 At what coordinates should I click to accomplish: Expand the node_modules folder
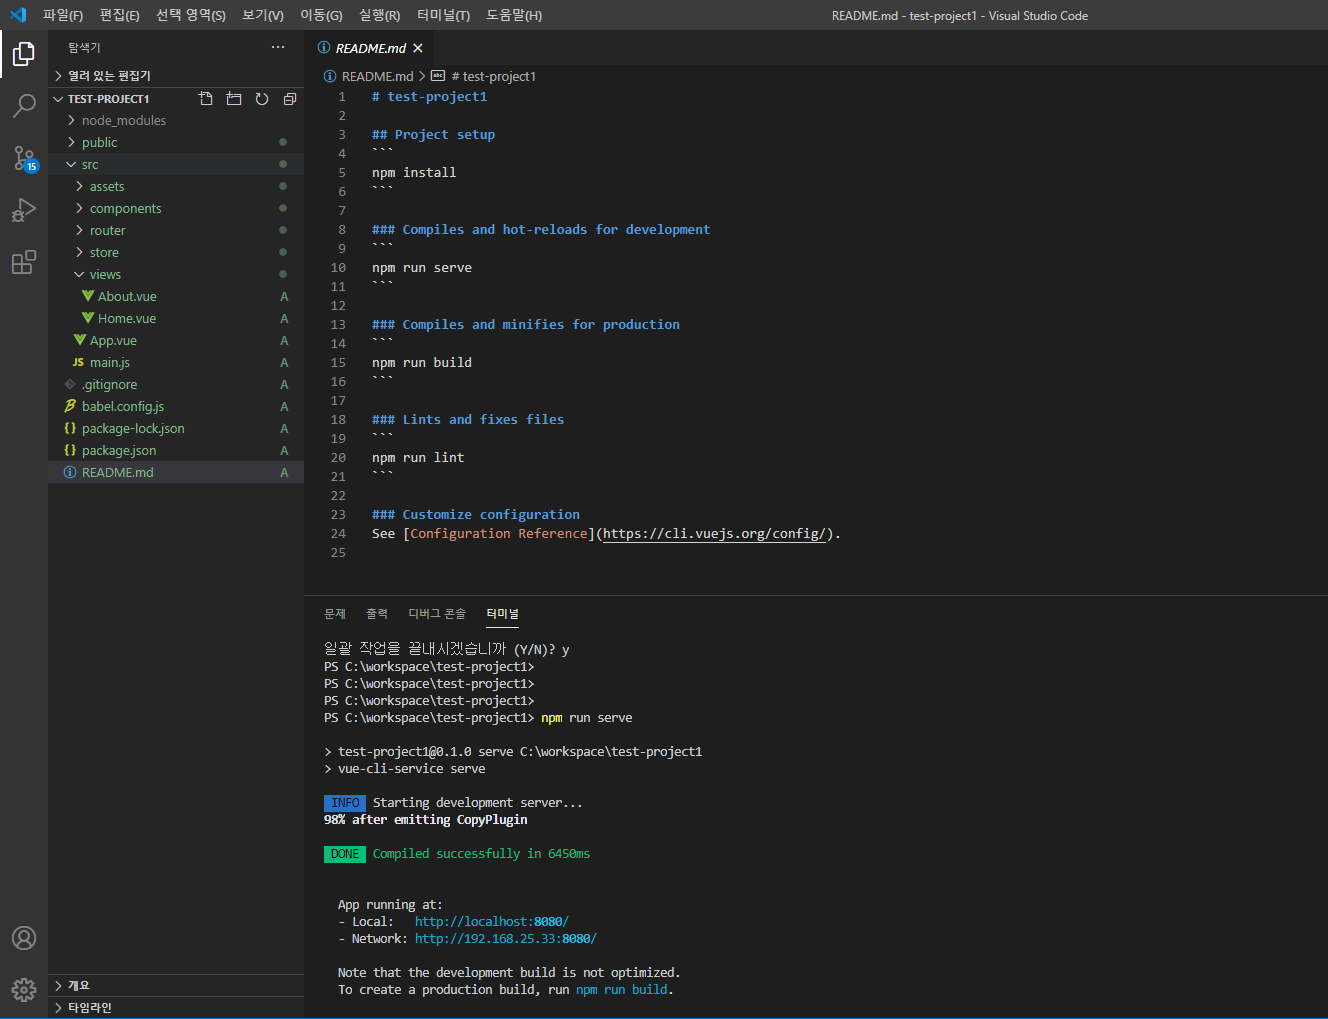click(176, 120)
